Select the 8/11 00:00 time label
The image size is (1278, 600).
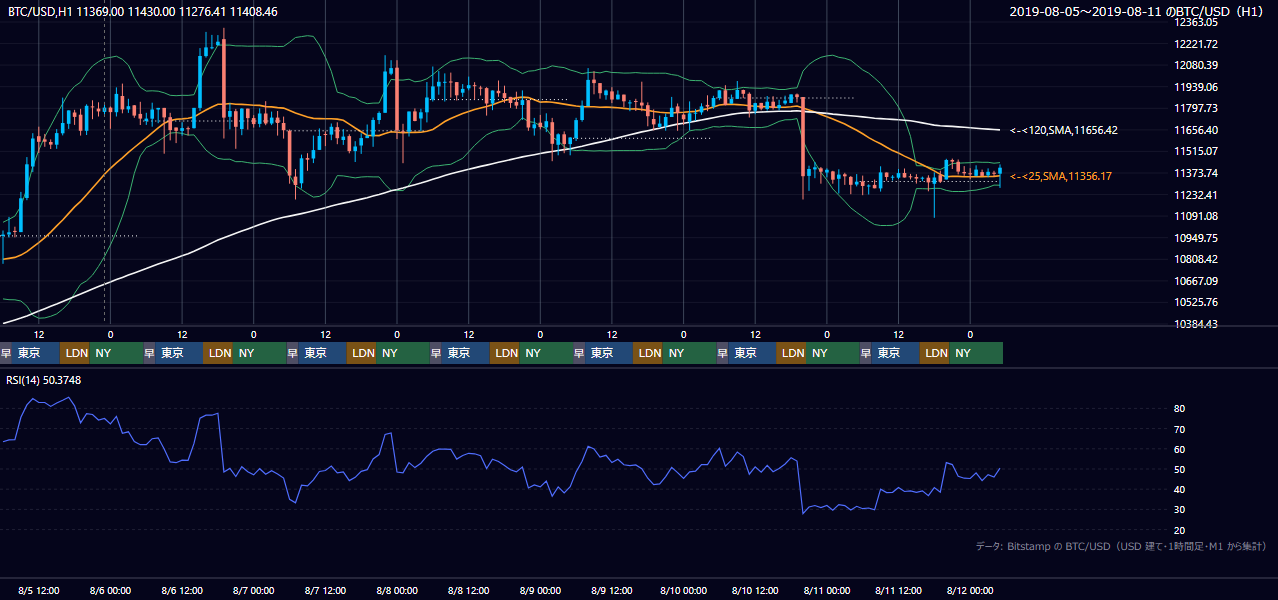tap(827, 591)
